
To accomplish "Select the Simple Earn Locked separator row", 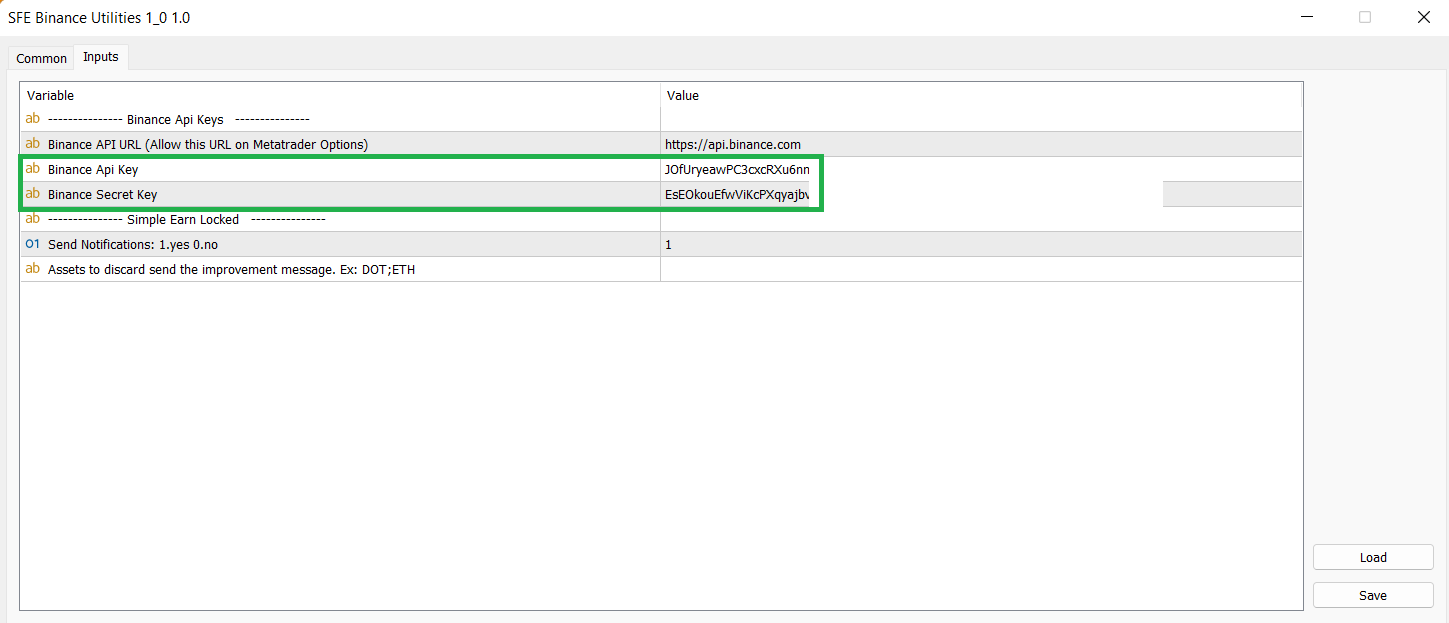I will [x=661, y=219].
